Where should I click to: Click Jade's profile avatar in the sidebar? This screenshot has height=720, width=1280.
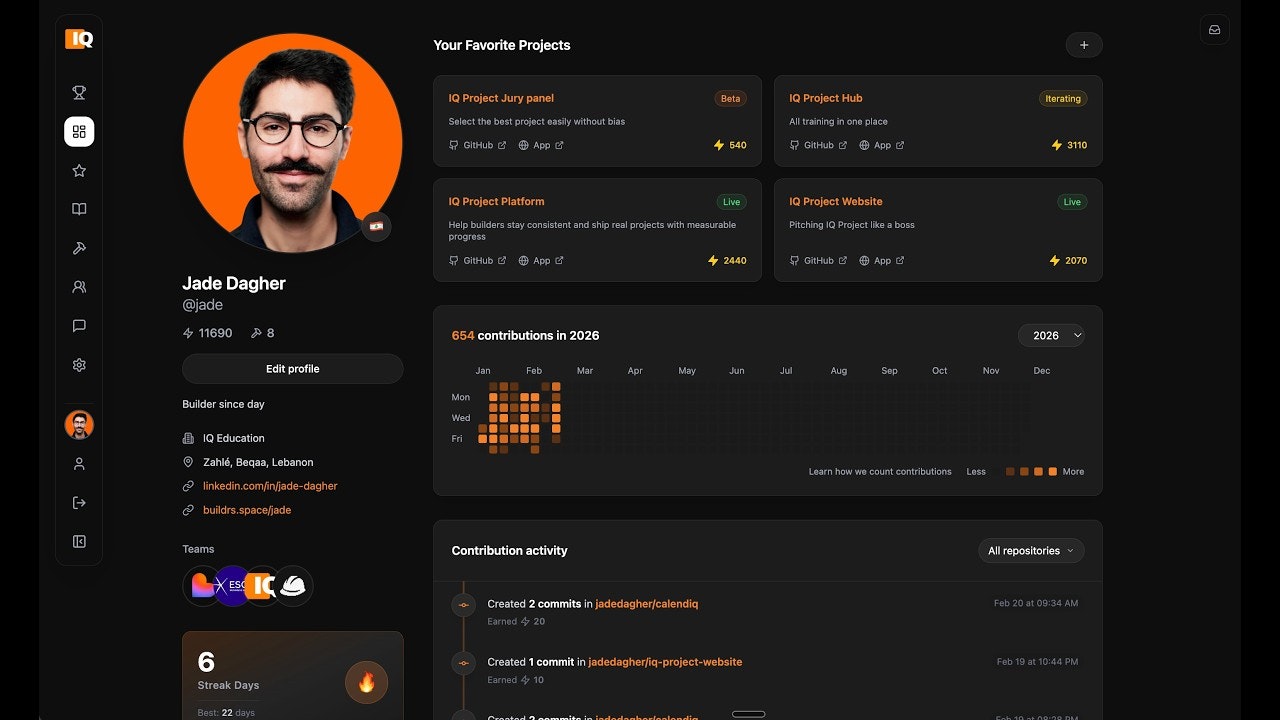click(79, 424)
